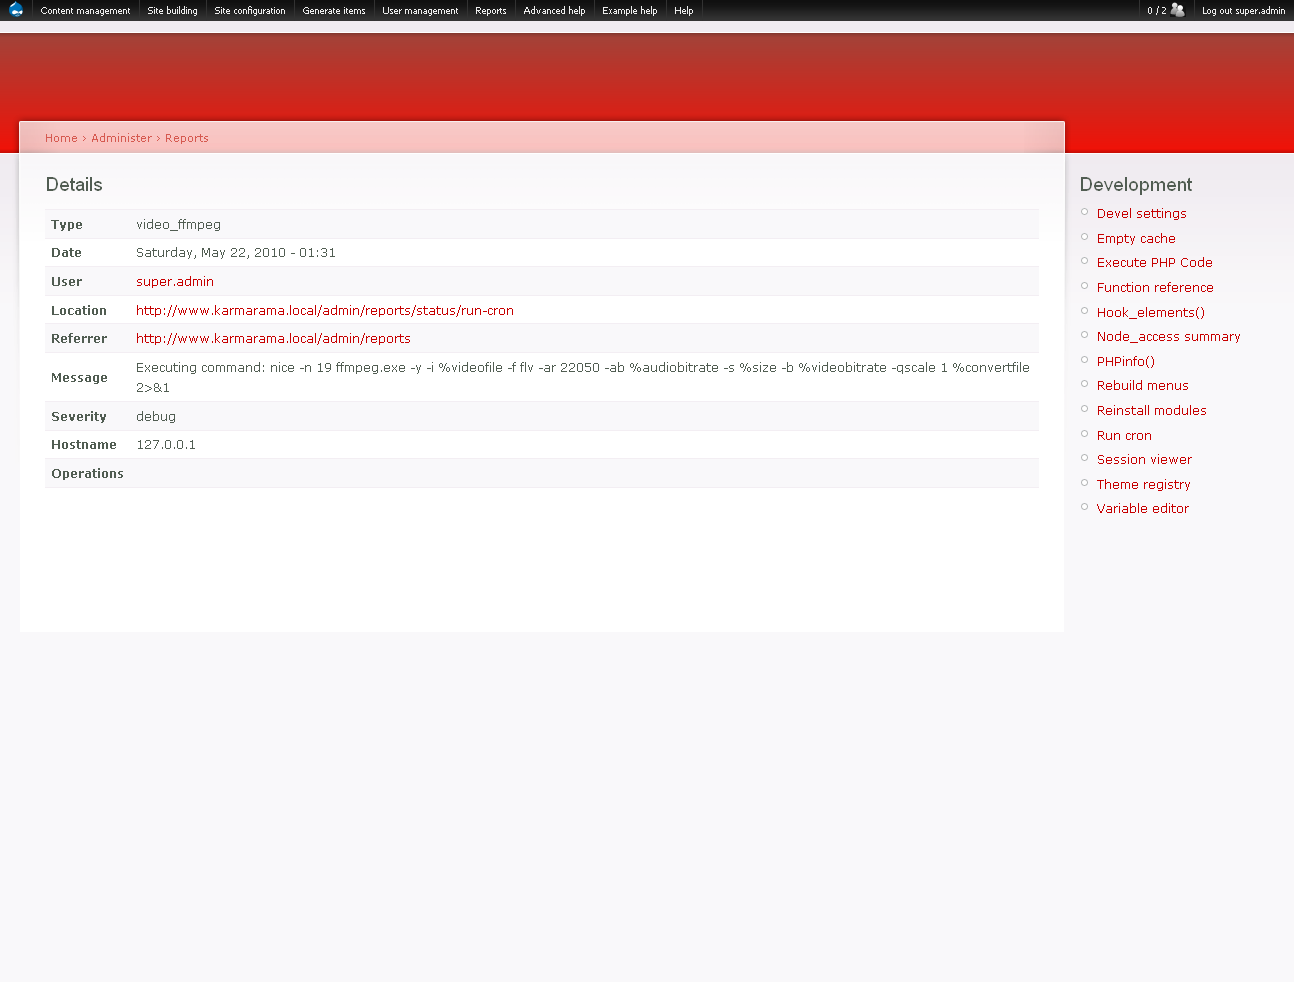Open PHPinfo() from the sidebar
The image size is (1294, 982).
[1125, 361]
